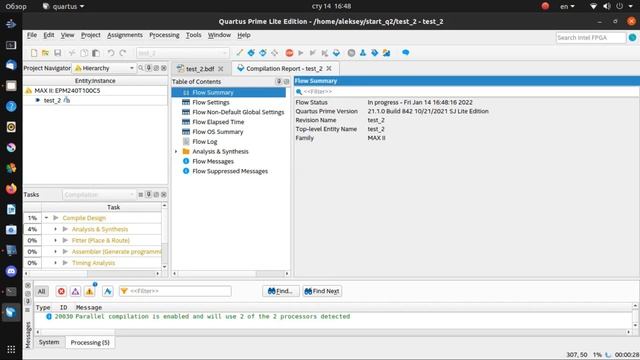This screenshot has width=640, height=360.
Task: Expand the test_2 entity in hierarchy
Action: click(38, 100)
